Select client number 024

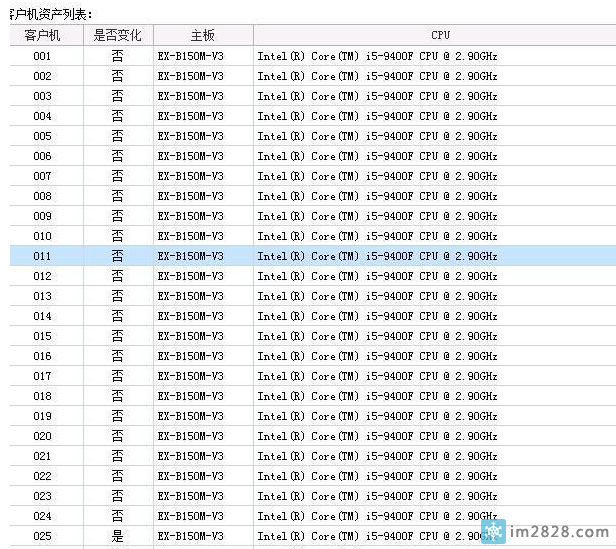[42, 516]
